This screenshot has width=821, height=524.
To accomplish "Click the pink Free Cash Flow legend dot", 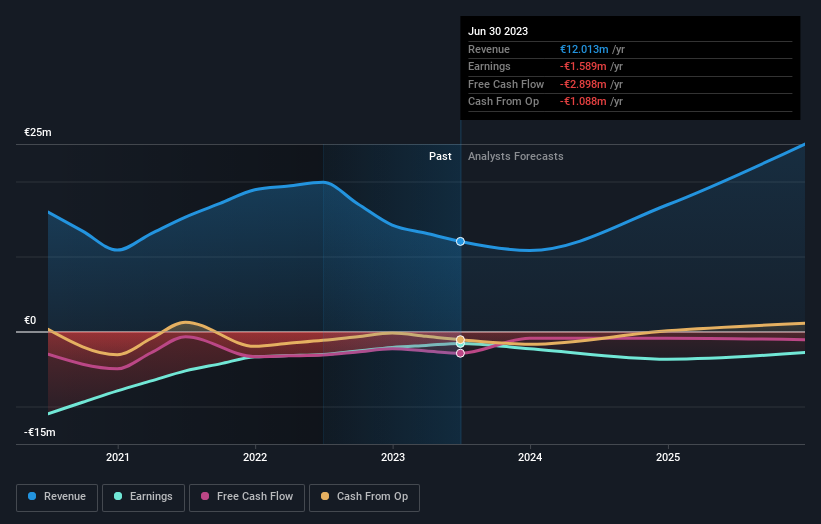I will click(205, 496).
